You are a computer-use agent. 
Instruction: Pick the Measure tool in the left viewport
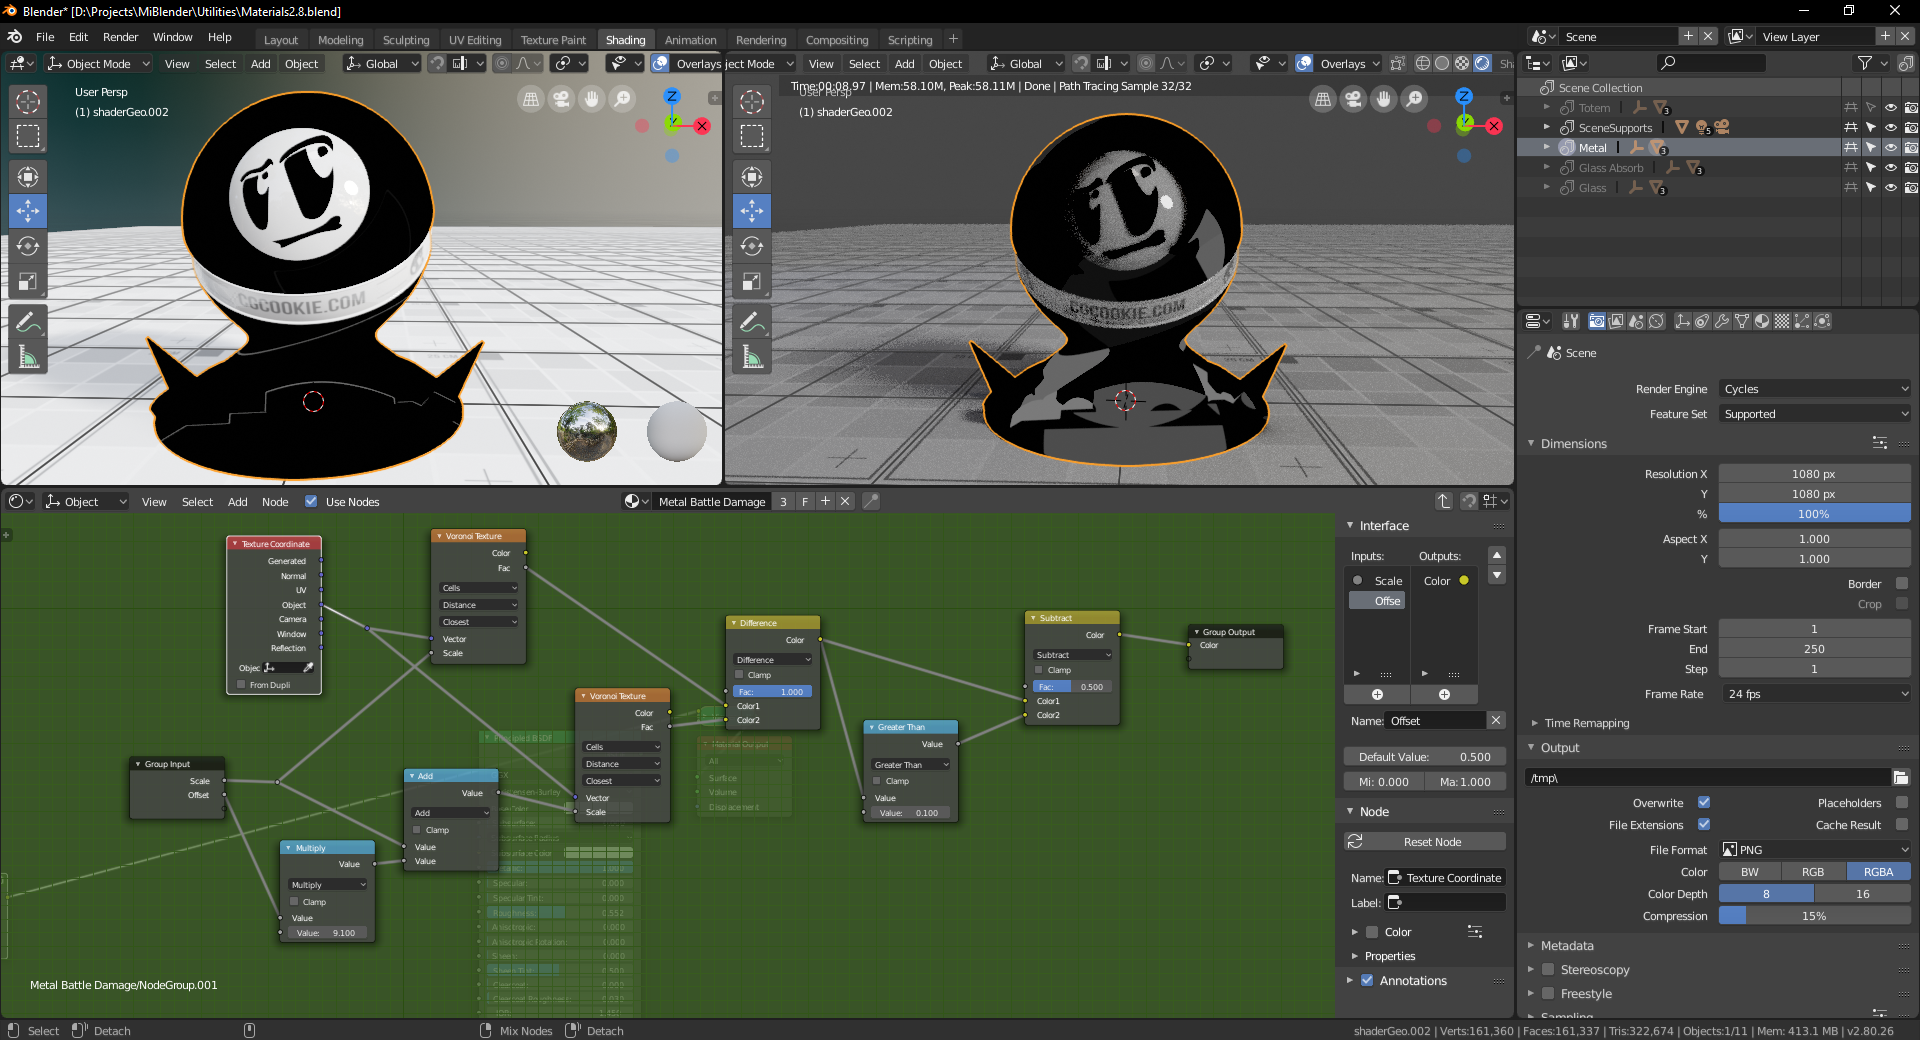click(28, 357)
